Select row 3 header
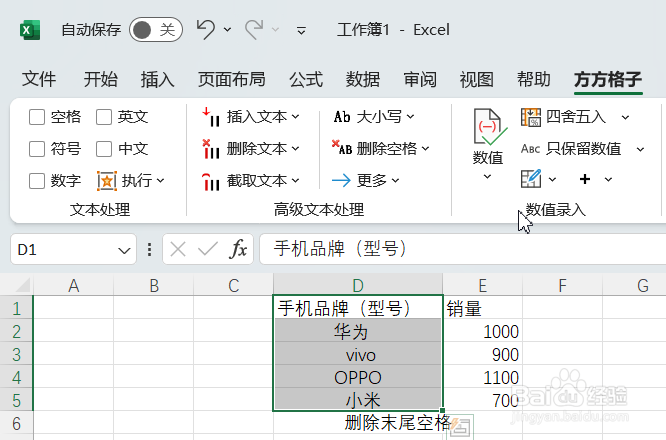The height and width of the screenshot is (440, 666). point(16,354)
